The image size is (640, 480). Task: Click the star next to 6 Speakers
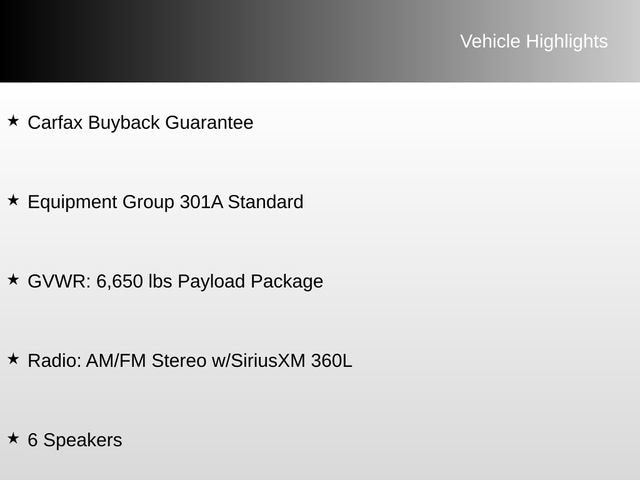[13, 438]
